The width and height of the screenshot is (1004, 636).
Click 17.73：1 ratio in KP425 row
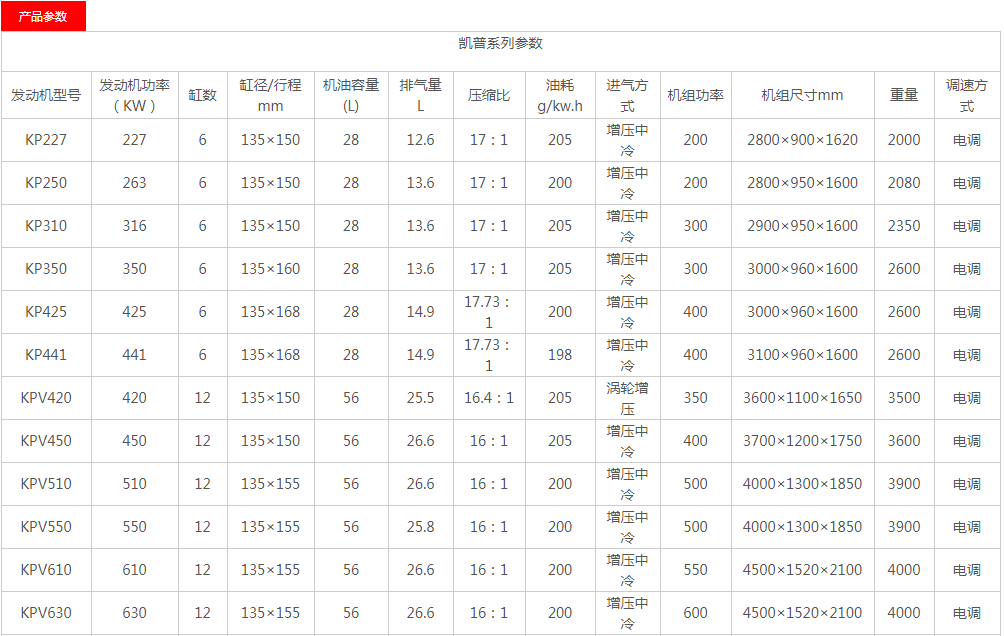click(x=489, y=312)
